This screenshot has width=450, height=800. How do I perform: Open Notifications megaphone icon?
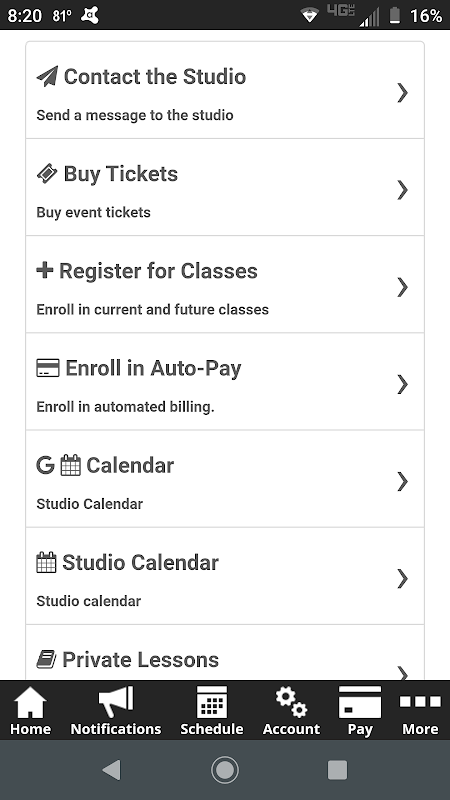116,702
